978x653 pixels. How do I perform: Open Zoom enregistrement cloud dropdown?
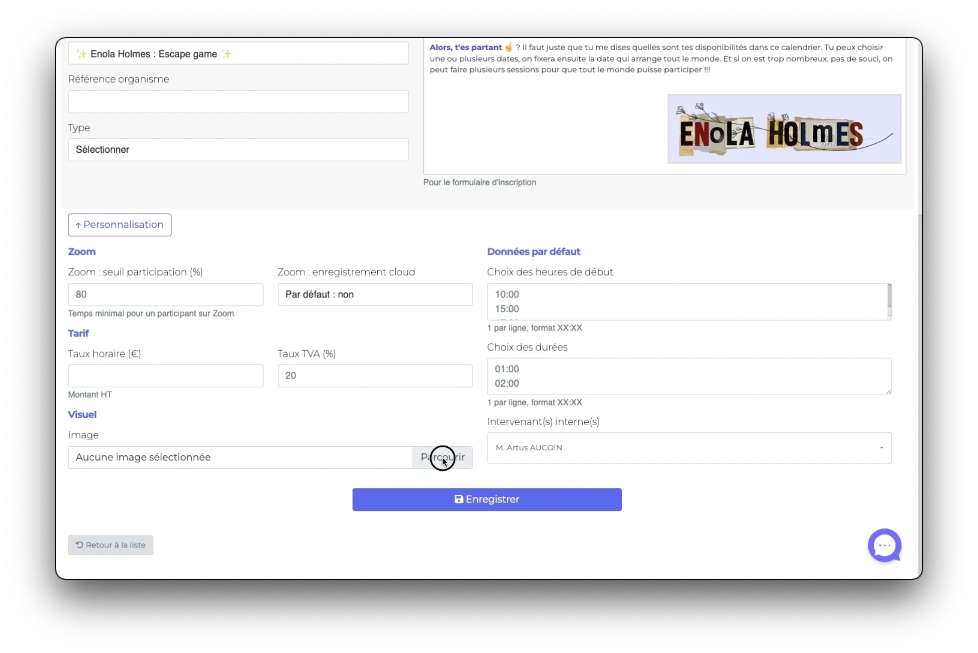tap(374, 295)
